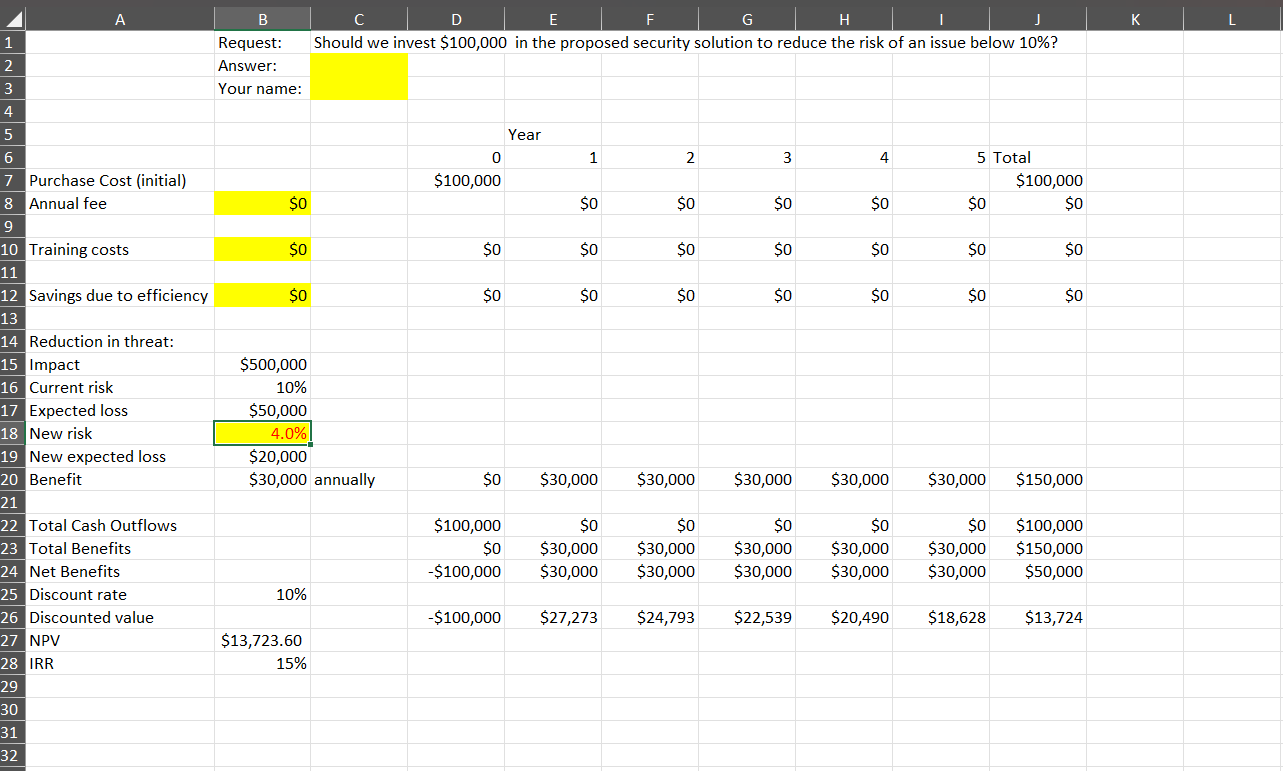
Task: Select the yellow Training costs $0 input cell
Action: tap(262, 250)
